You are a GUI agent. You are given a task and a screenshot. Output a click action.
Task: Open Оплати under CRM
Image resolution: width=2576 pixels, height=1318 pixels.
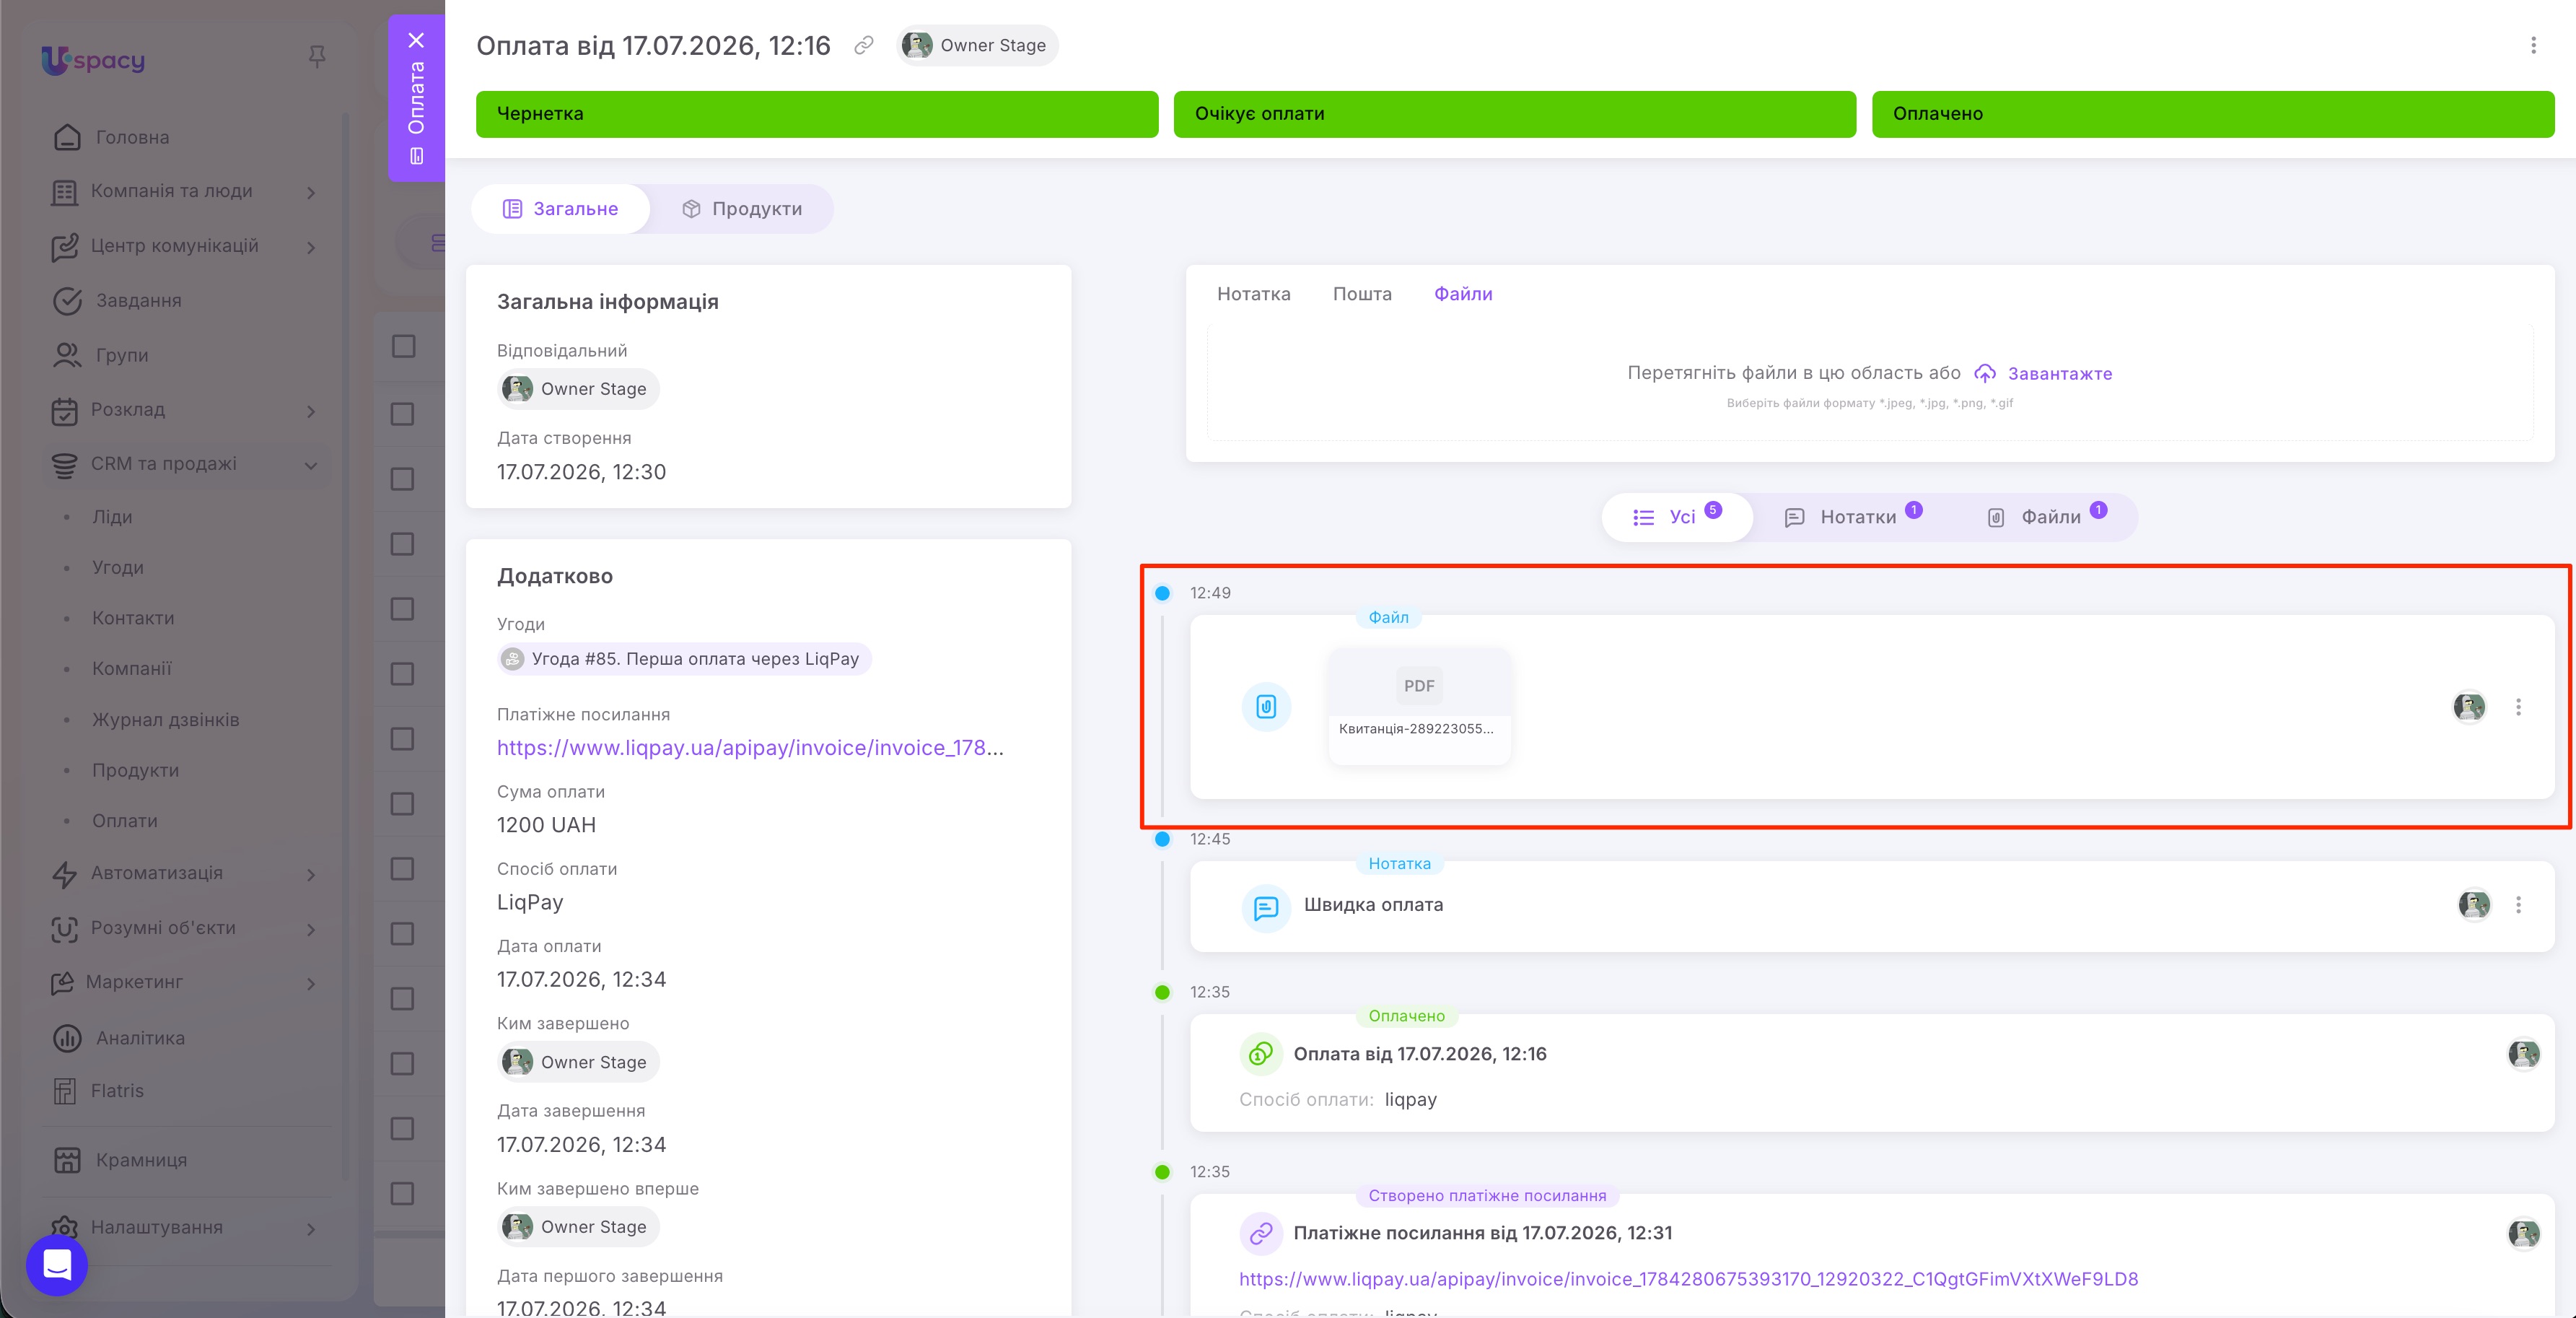125,821
